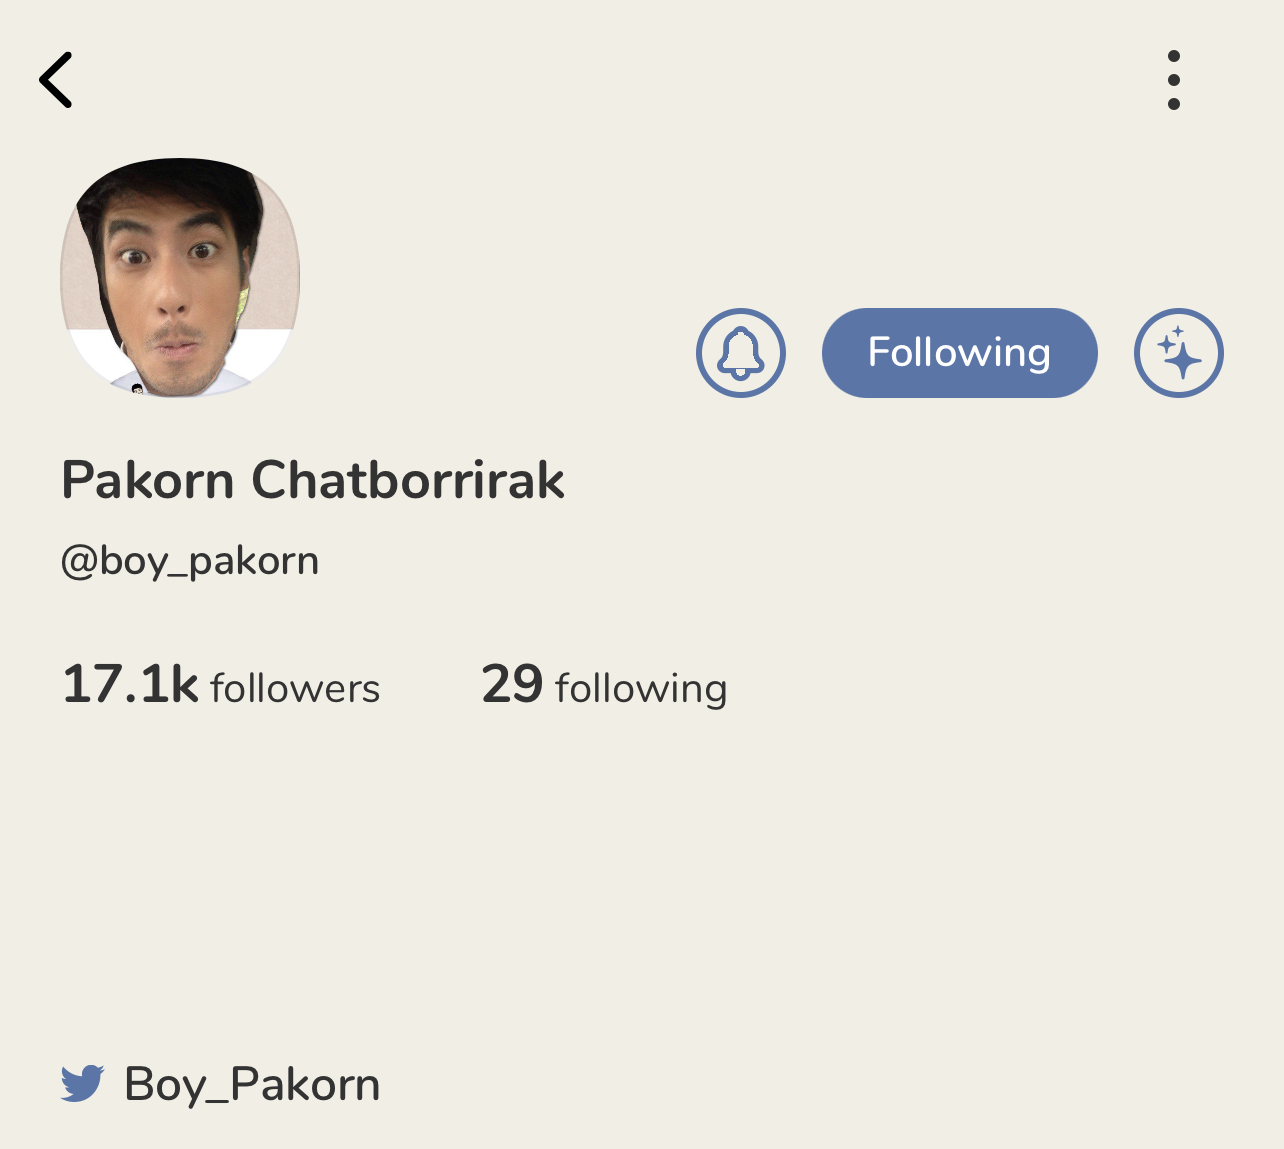Tap the sparkle suggestions icon

(x=1179, y=353)
